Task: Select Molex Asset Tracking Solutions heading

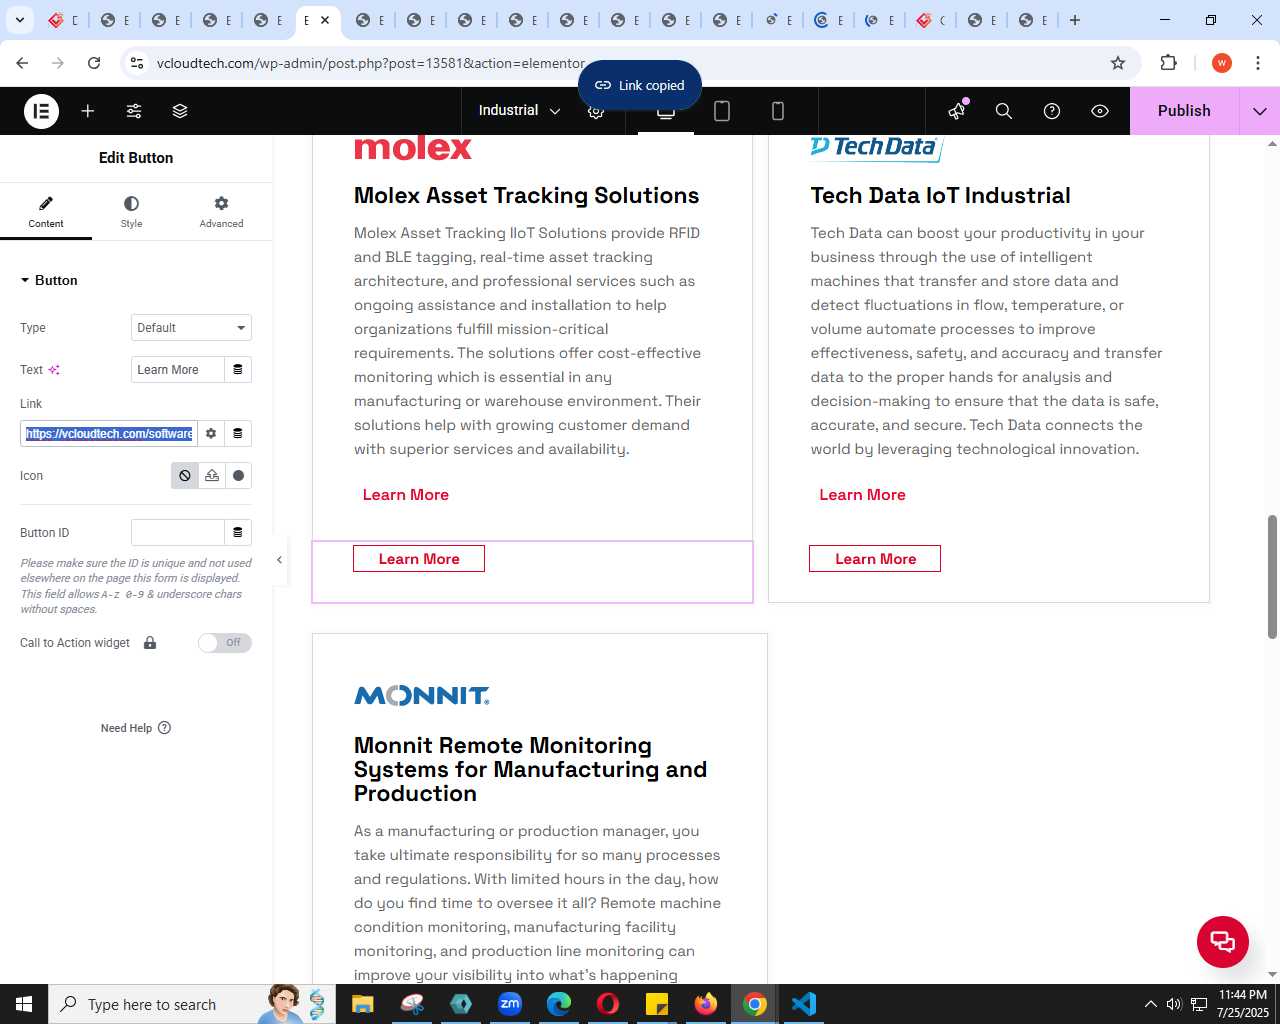Action: click(x=526, y=196)
